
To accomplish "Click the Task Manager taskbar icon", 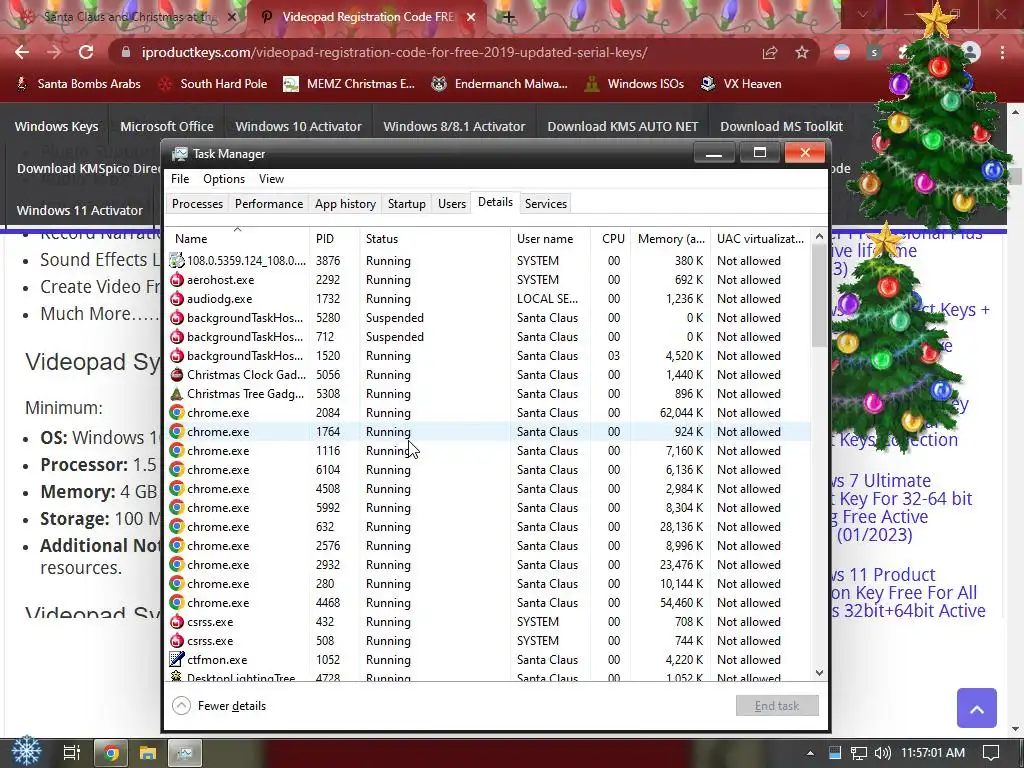I will 185,753.
